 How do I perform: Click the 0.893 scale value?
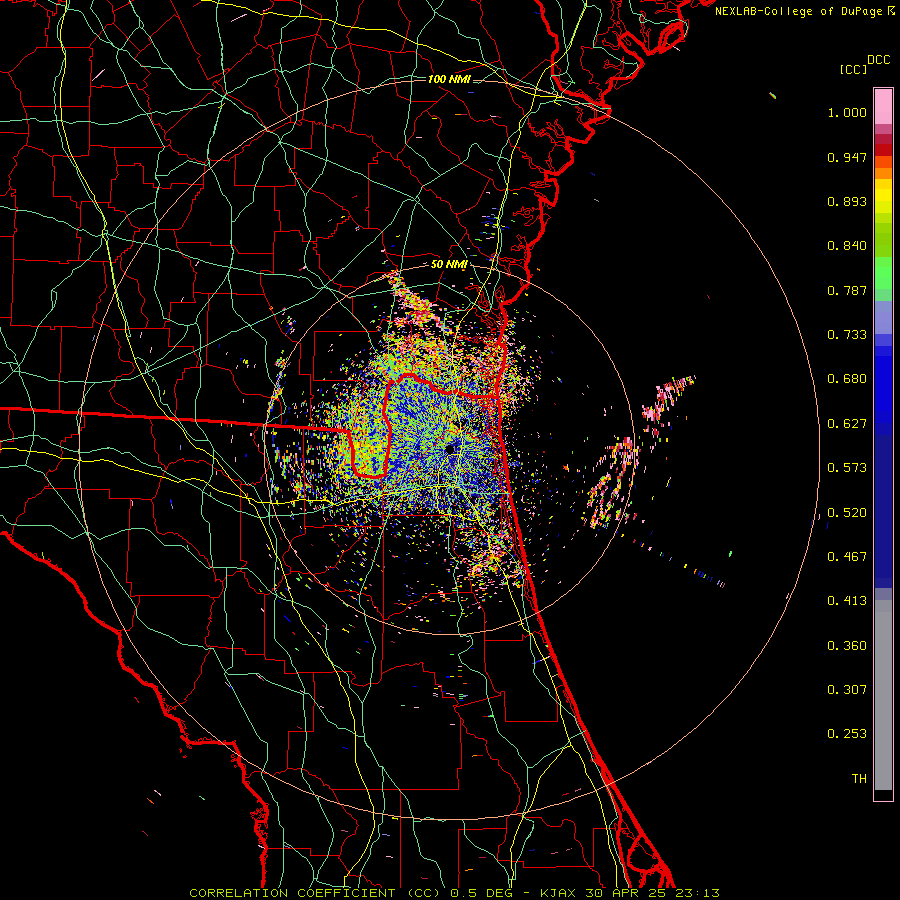tap(847, 201)
